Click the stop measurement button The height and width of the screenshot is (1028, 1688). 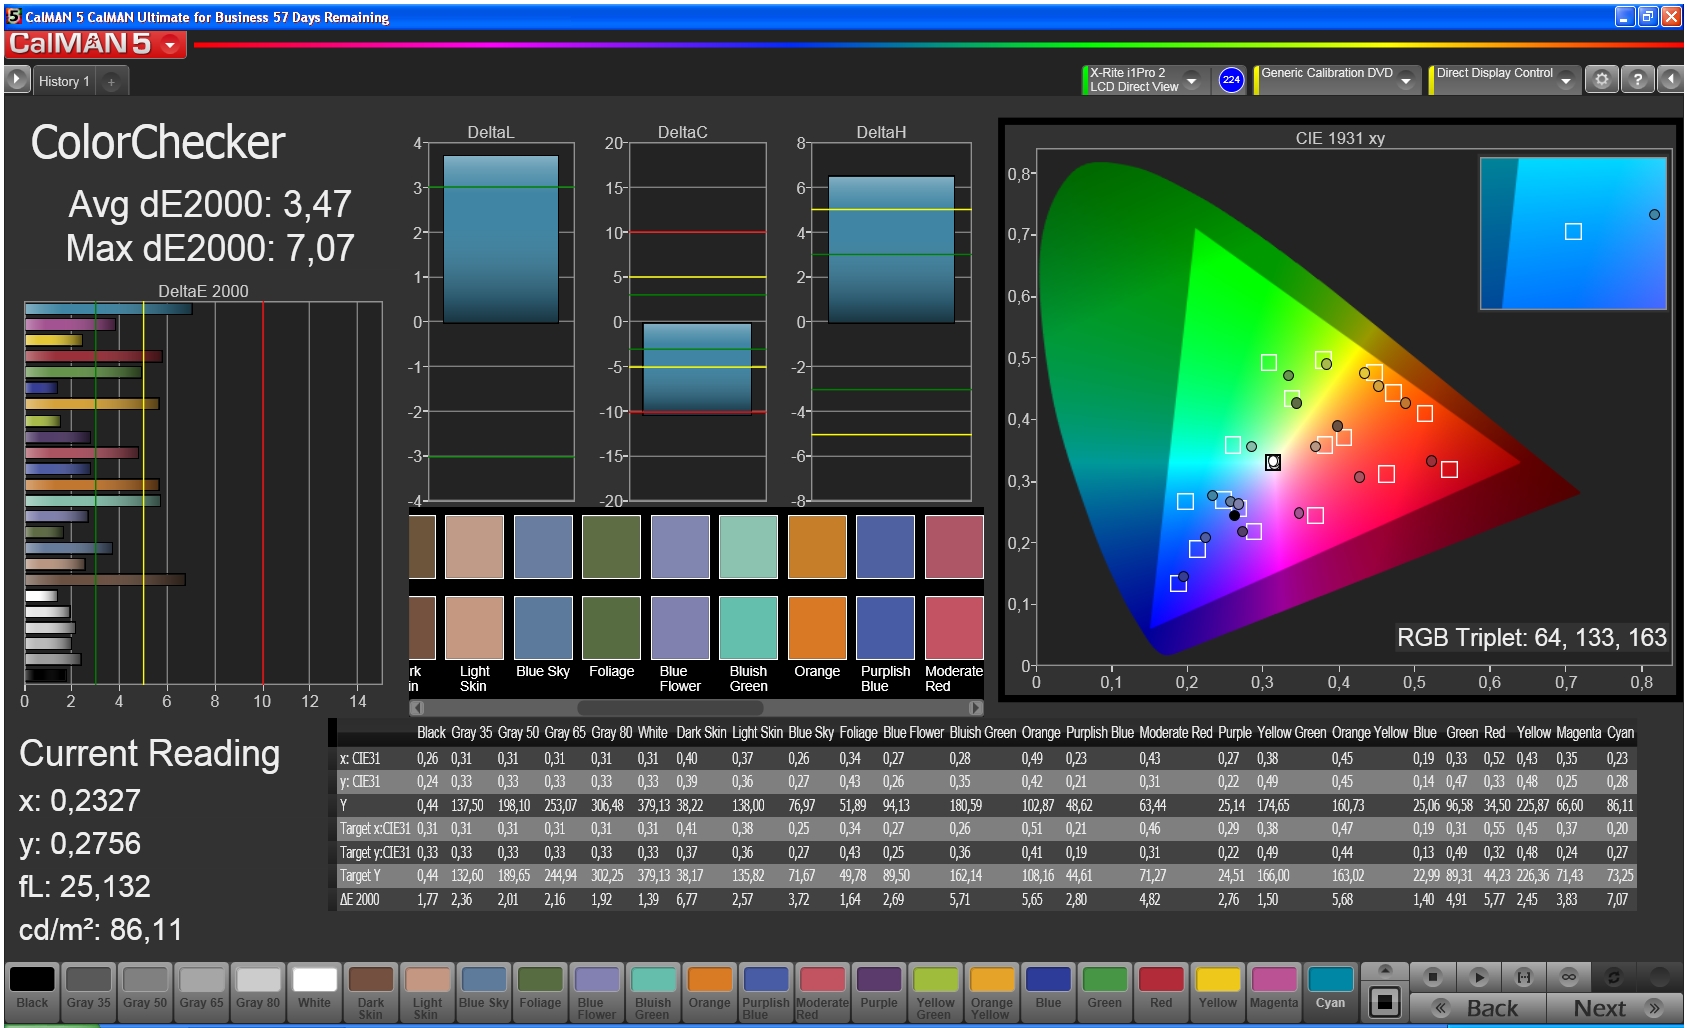tap(1432, 977)
